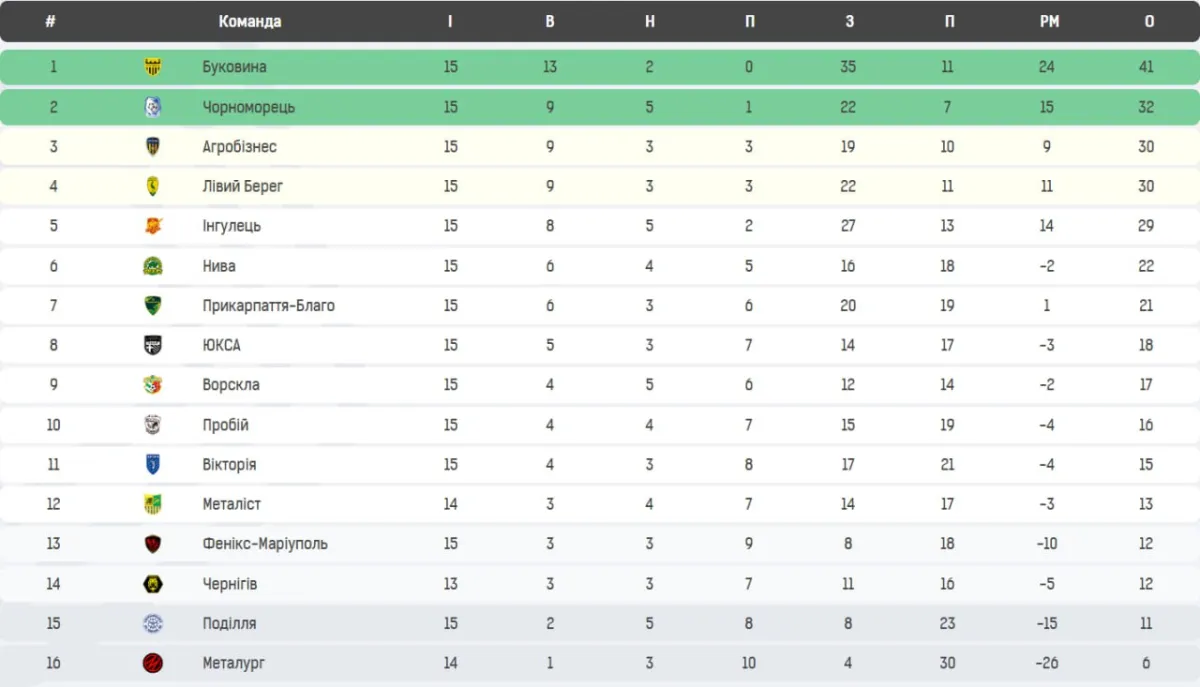Click the Чорноморець club crest
This screenshot has width=1200, height=687.
tap(153, 107)
